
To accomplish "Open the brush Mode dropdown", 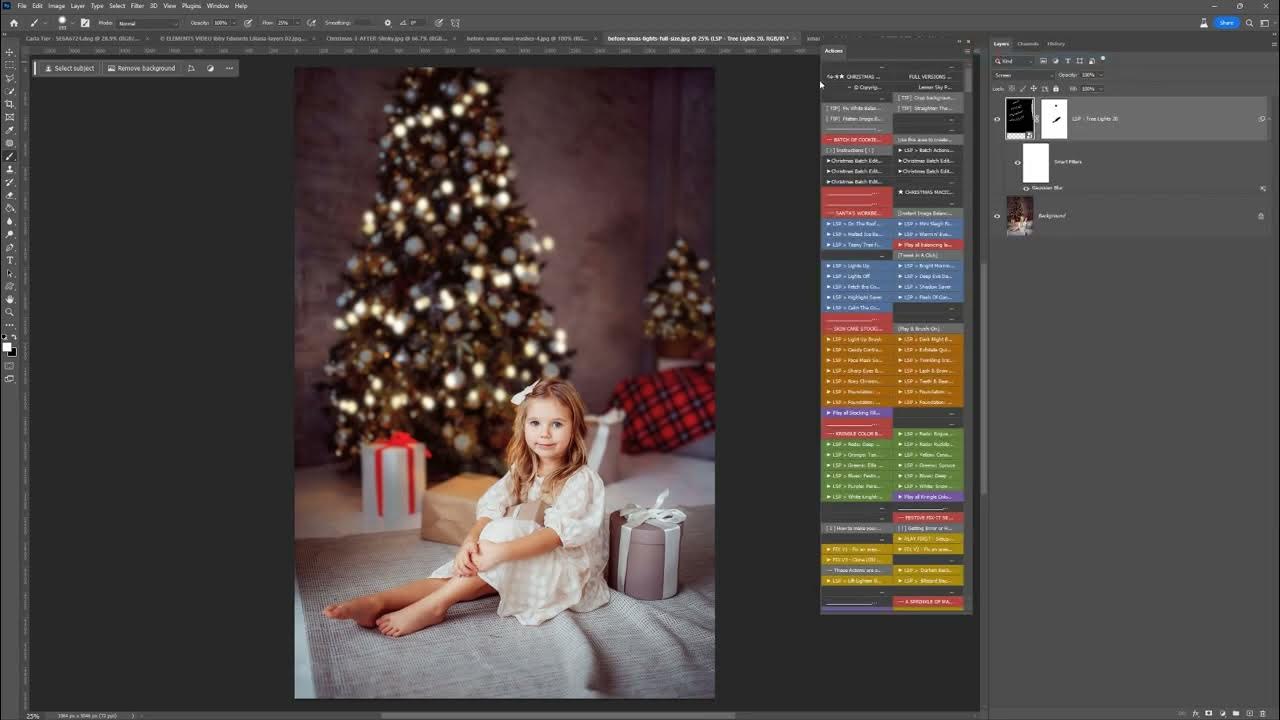I will tap(148, 22).
